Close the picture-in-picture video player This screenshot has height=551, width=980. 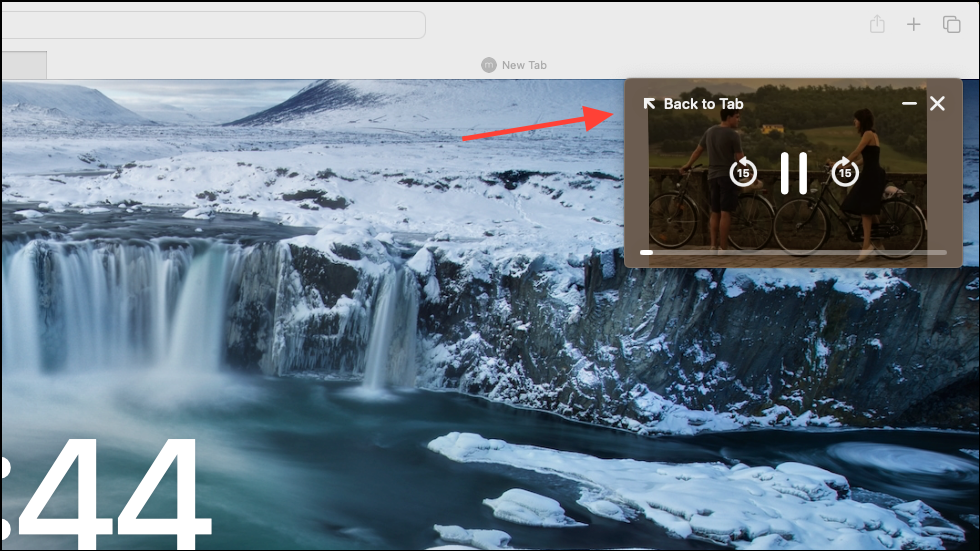pyautogui.click(x=937, y=104)
